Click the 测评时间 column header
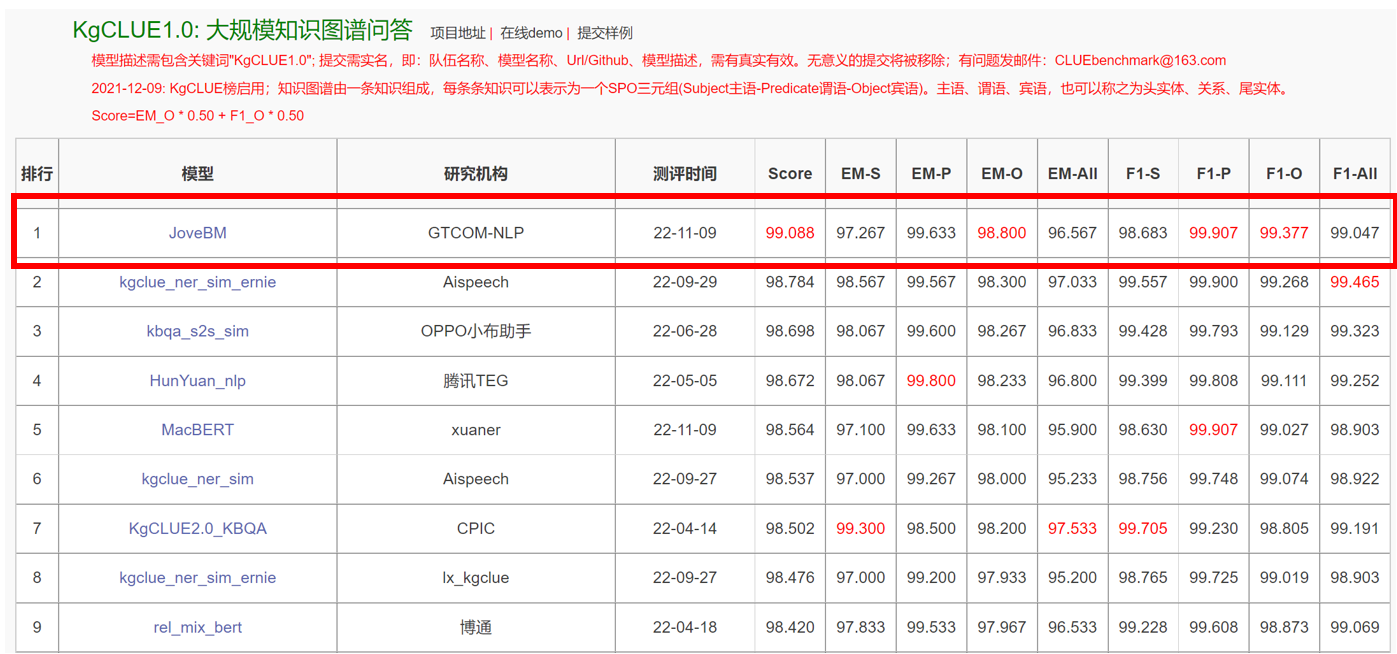 pyautogui.click(x=684, y=173)
